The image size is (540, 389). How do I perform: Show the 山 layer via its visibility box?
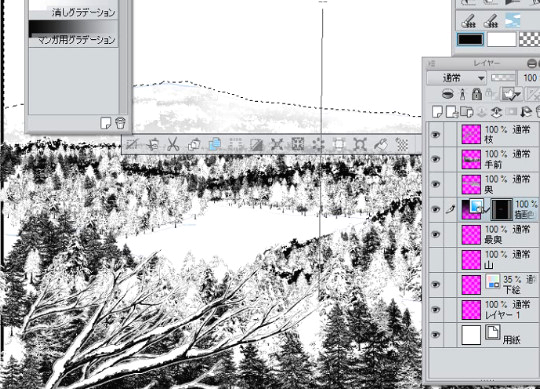(435, 260)
